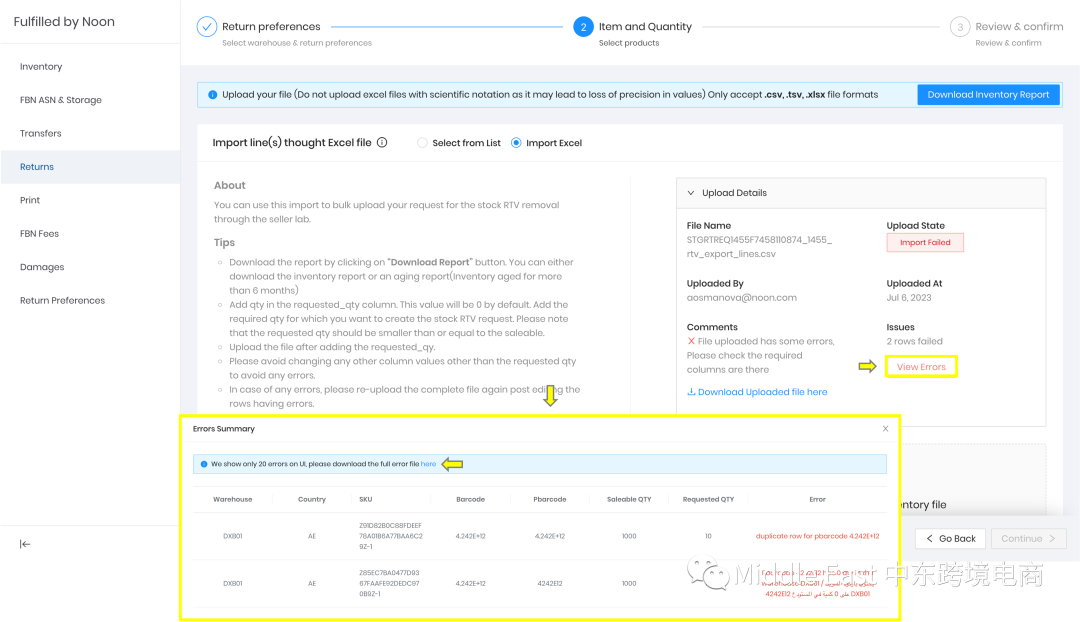Select the 'Select from List' radio option

coord(422,143)
